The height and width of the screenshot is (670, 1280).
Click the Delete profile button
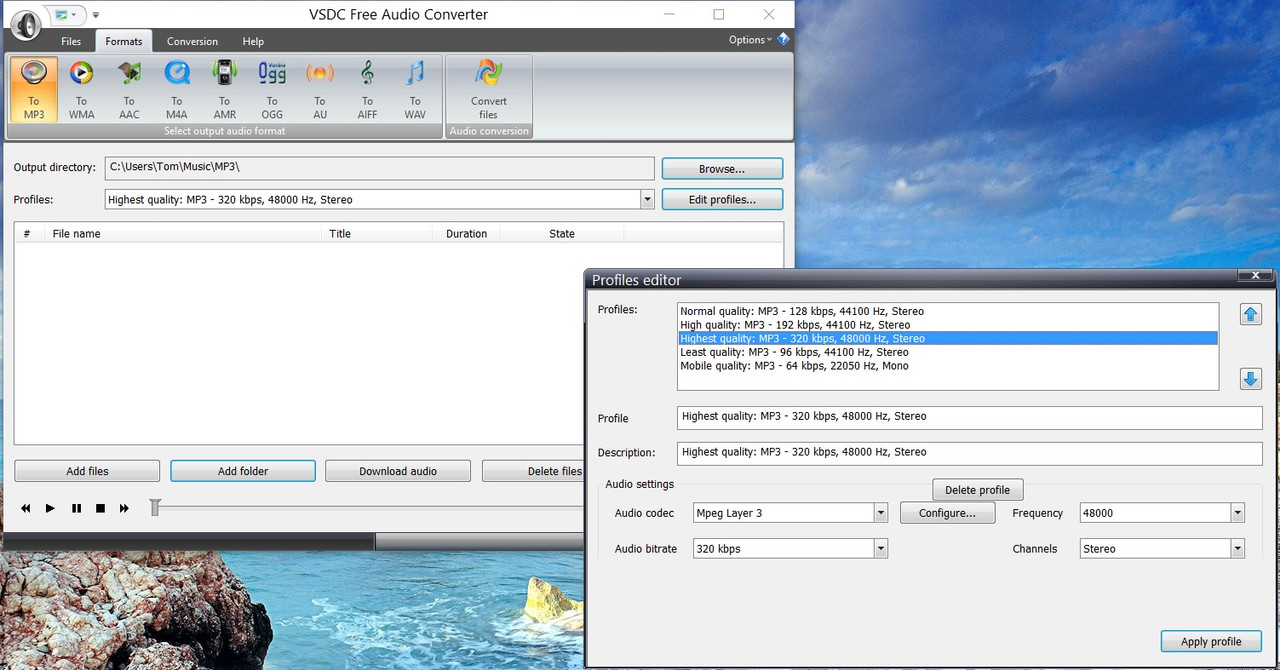[978, 490]
